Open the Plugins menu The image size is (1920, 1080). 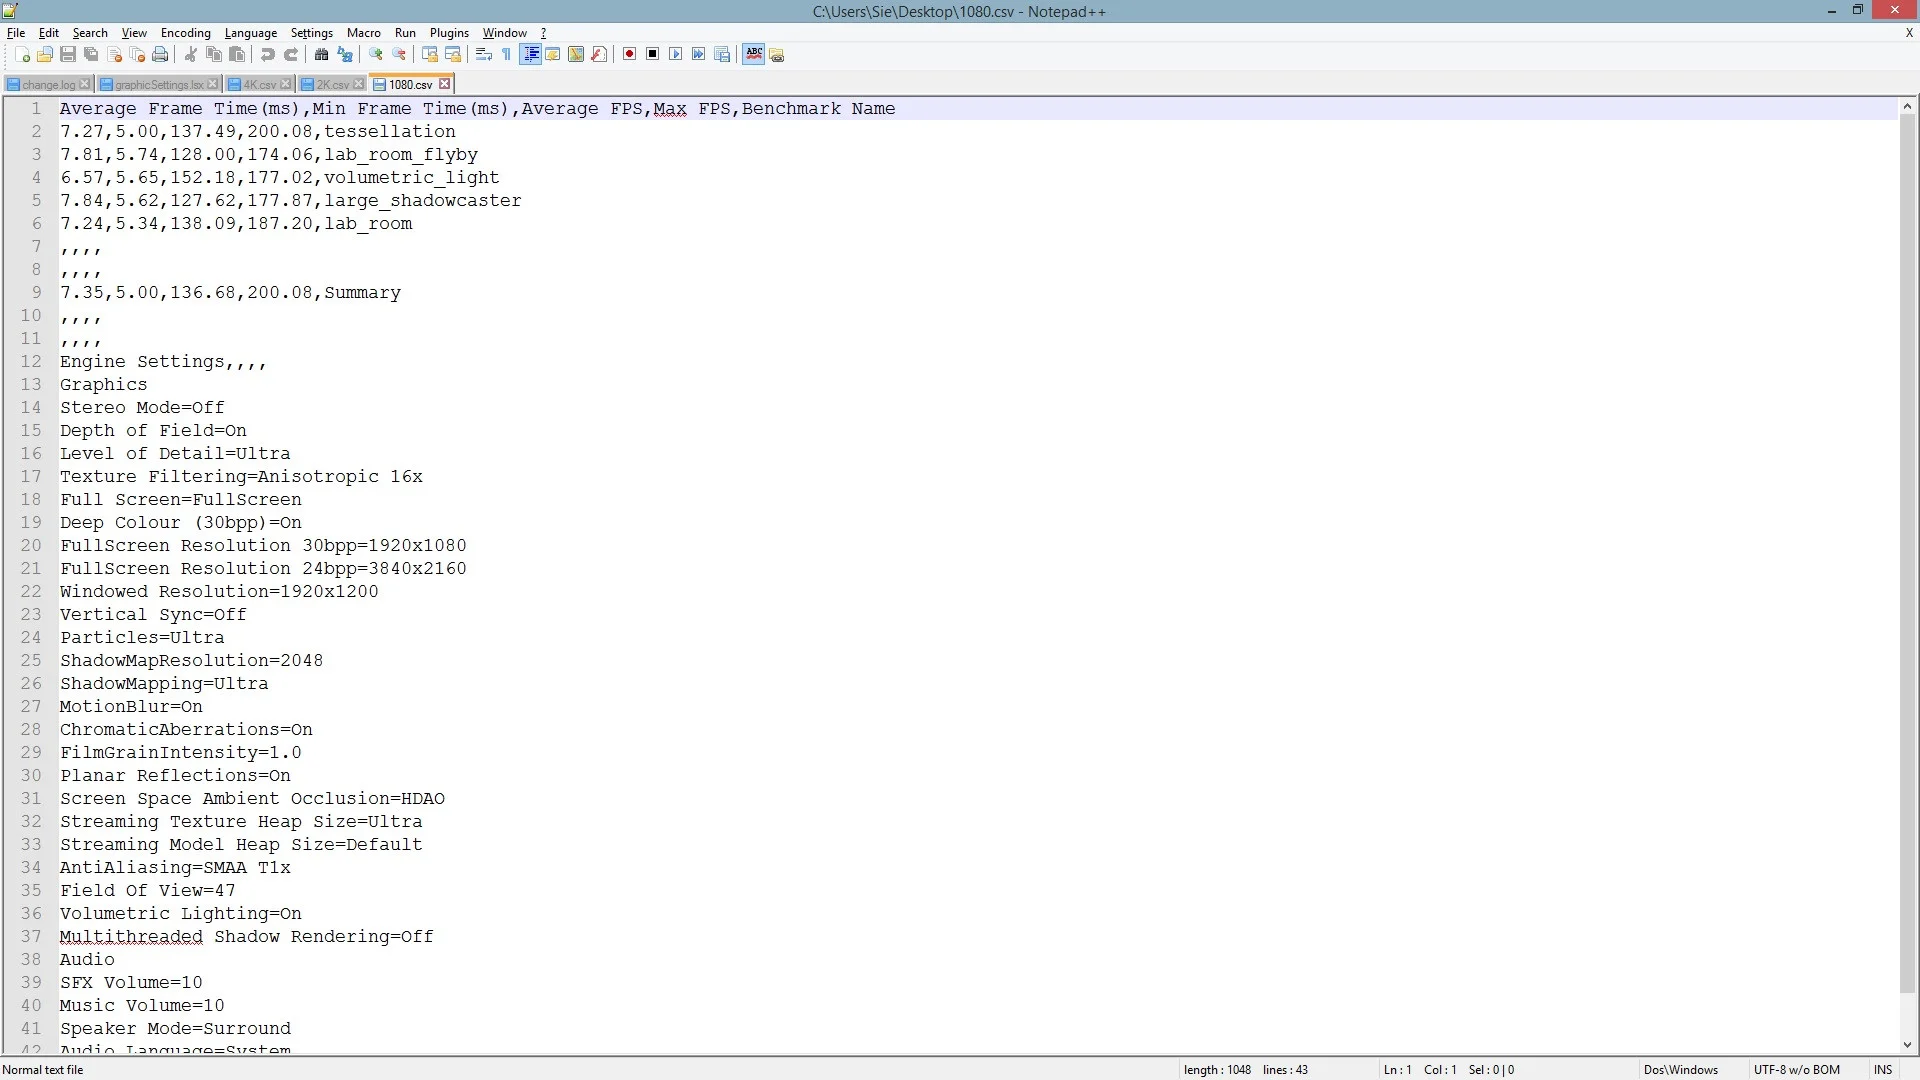click(x=449, y=33)
